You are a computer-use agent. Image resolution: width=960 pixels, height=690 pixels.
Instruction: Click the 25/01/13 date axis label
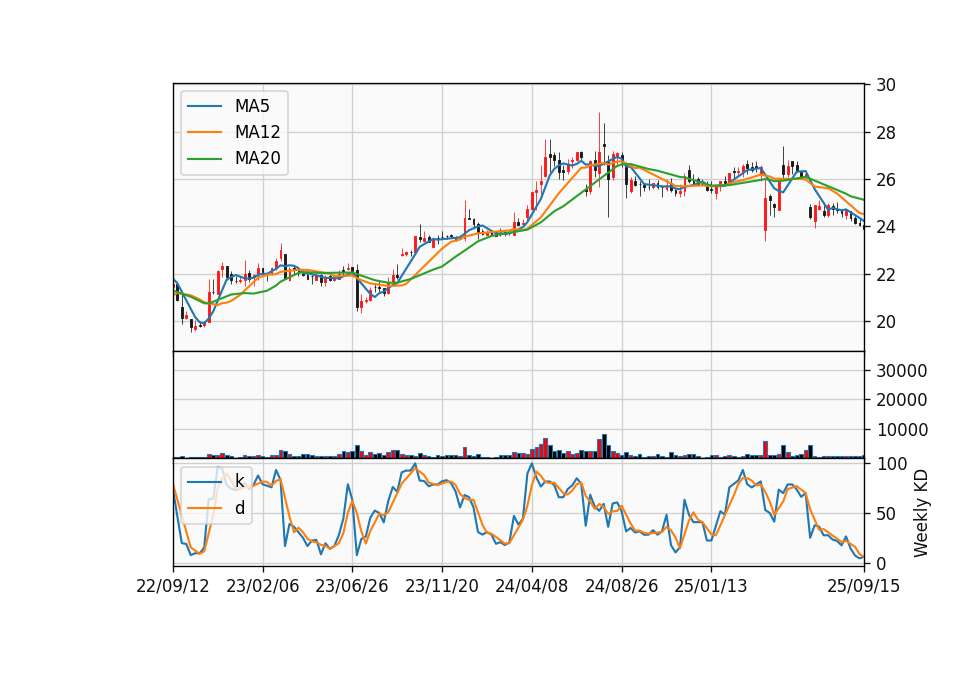click(x=711, y=586)
